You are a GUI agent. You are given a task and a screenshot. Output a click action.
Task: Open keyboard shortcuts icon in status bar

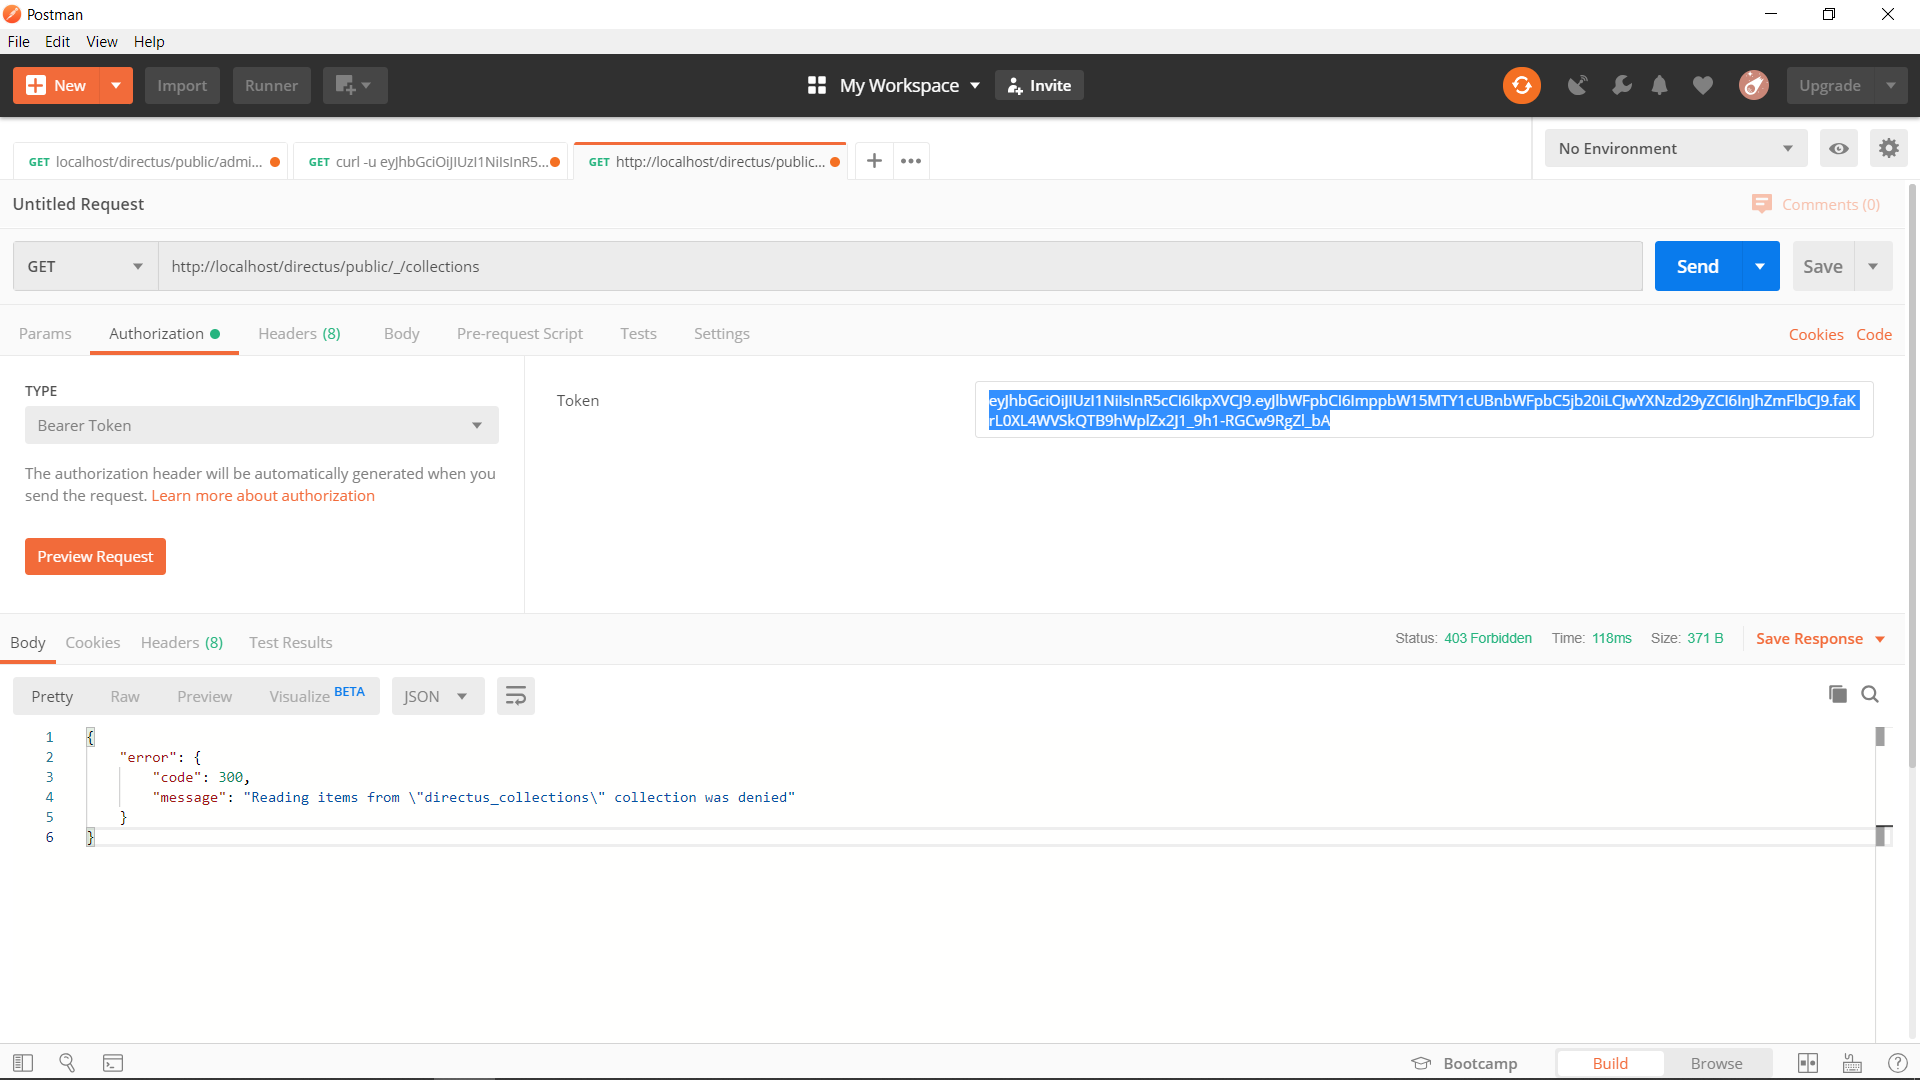(1851, 1062)
